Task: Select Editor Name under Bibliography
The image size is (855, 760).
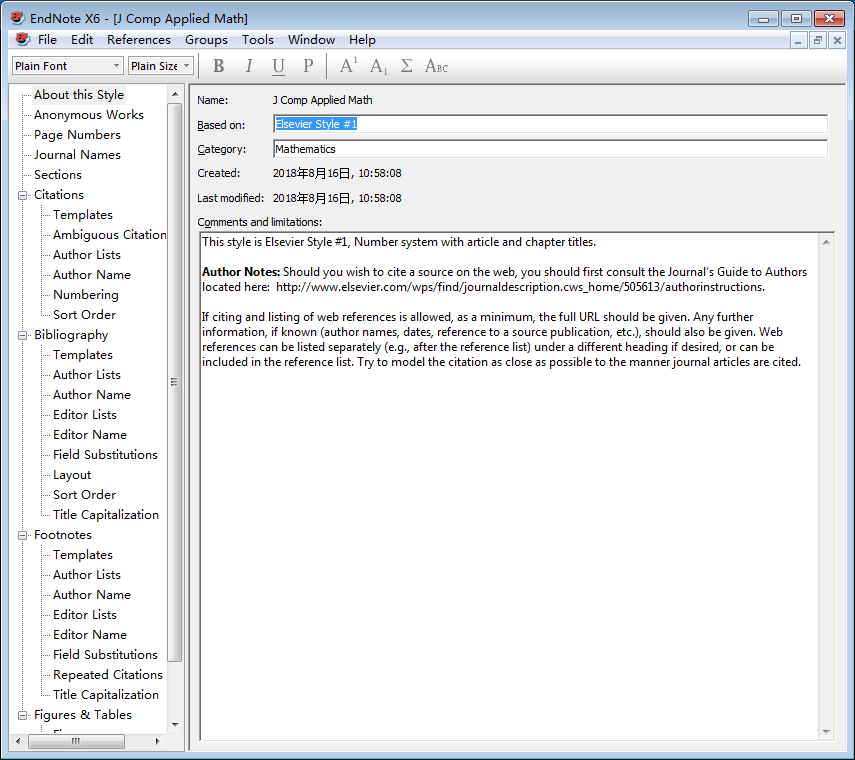Action: click(x=90, y=435)
